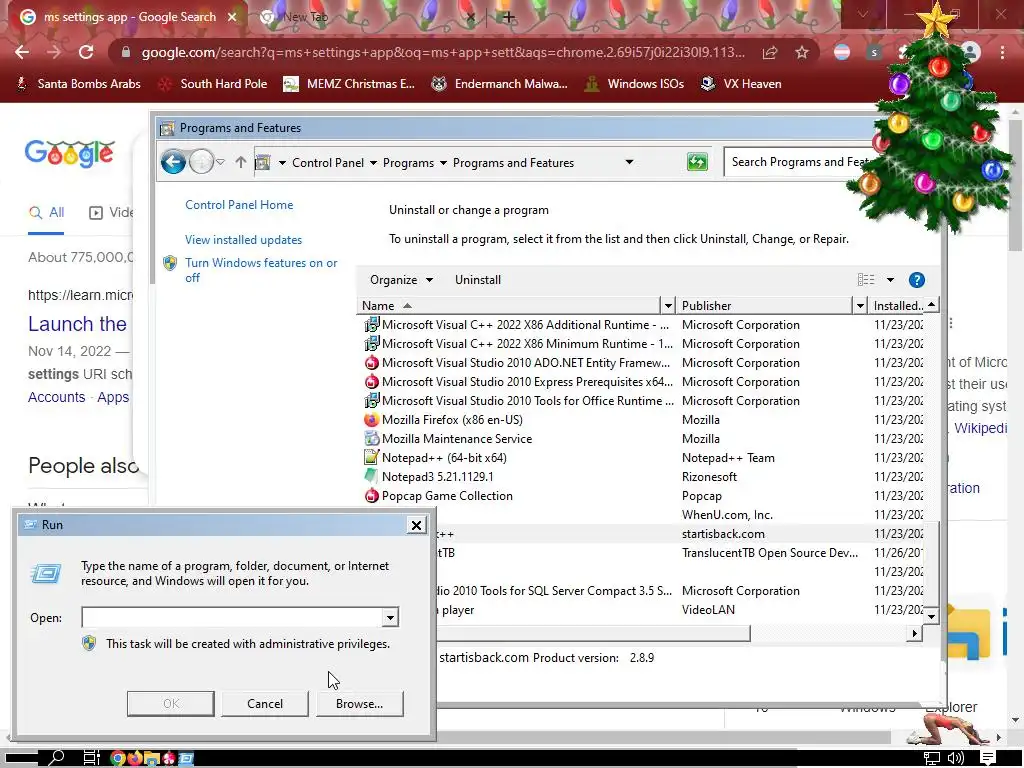This screenshot has height=768, width=1024.
Task: Click Cancel in the Run dialog
Action: [264, 704]
